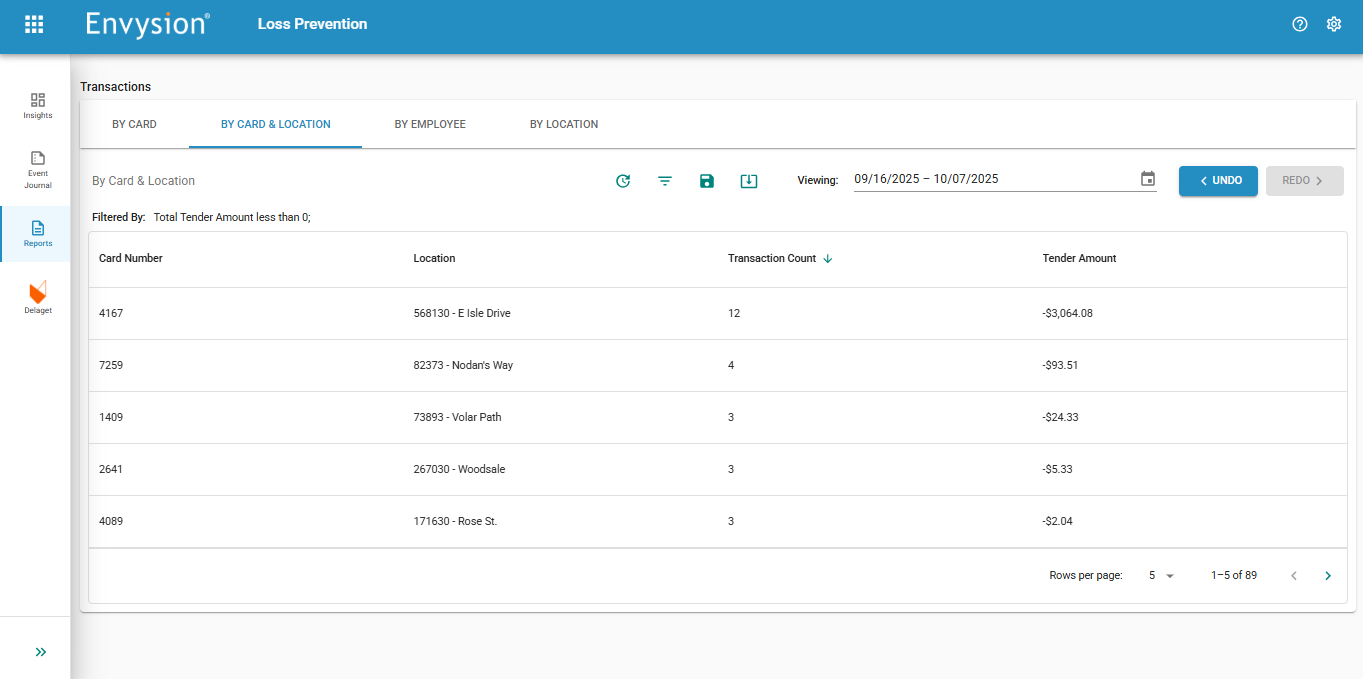Expand the sidebar with double chevron
Screen dimensions: 1363x679
point(41,652)
